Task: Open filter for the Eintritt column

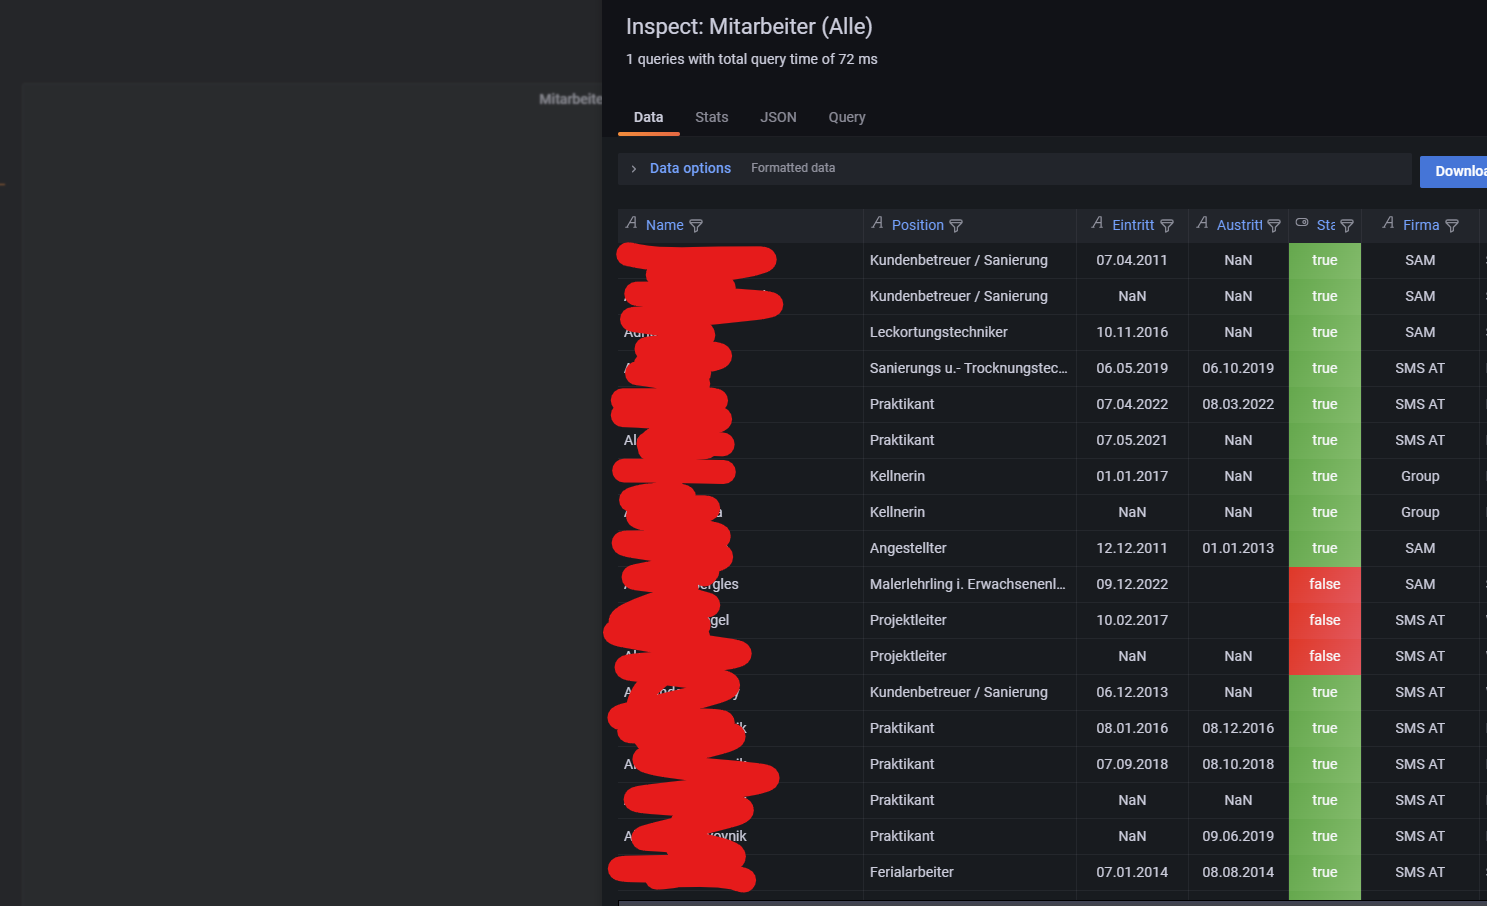Action: [x=1167, y=225]
